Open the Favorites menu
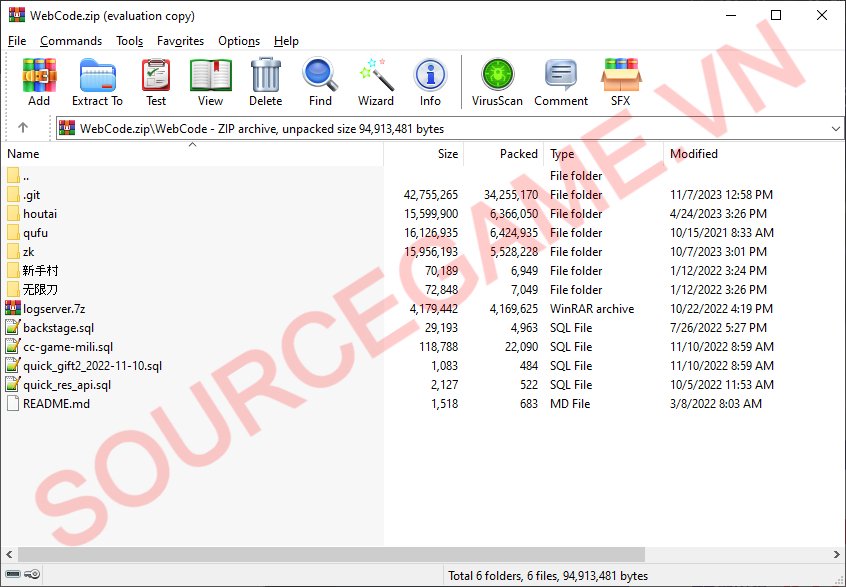Screen dimensions: 846x587 180,41
